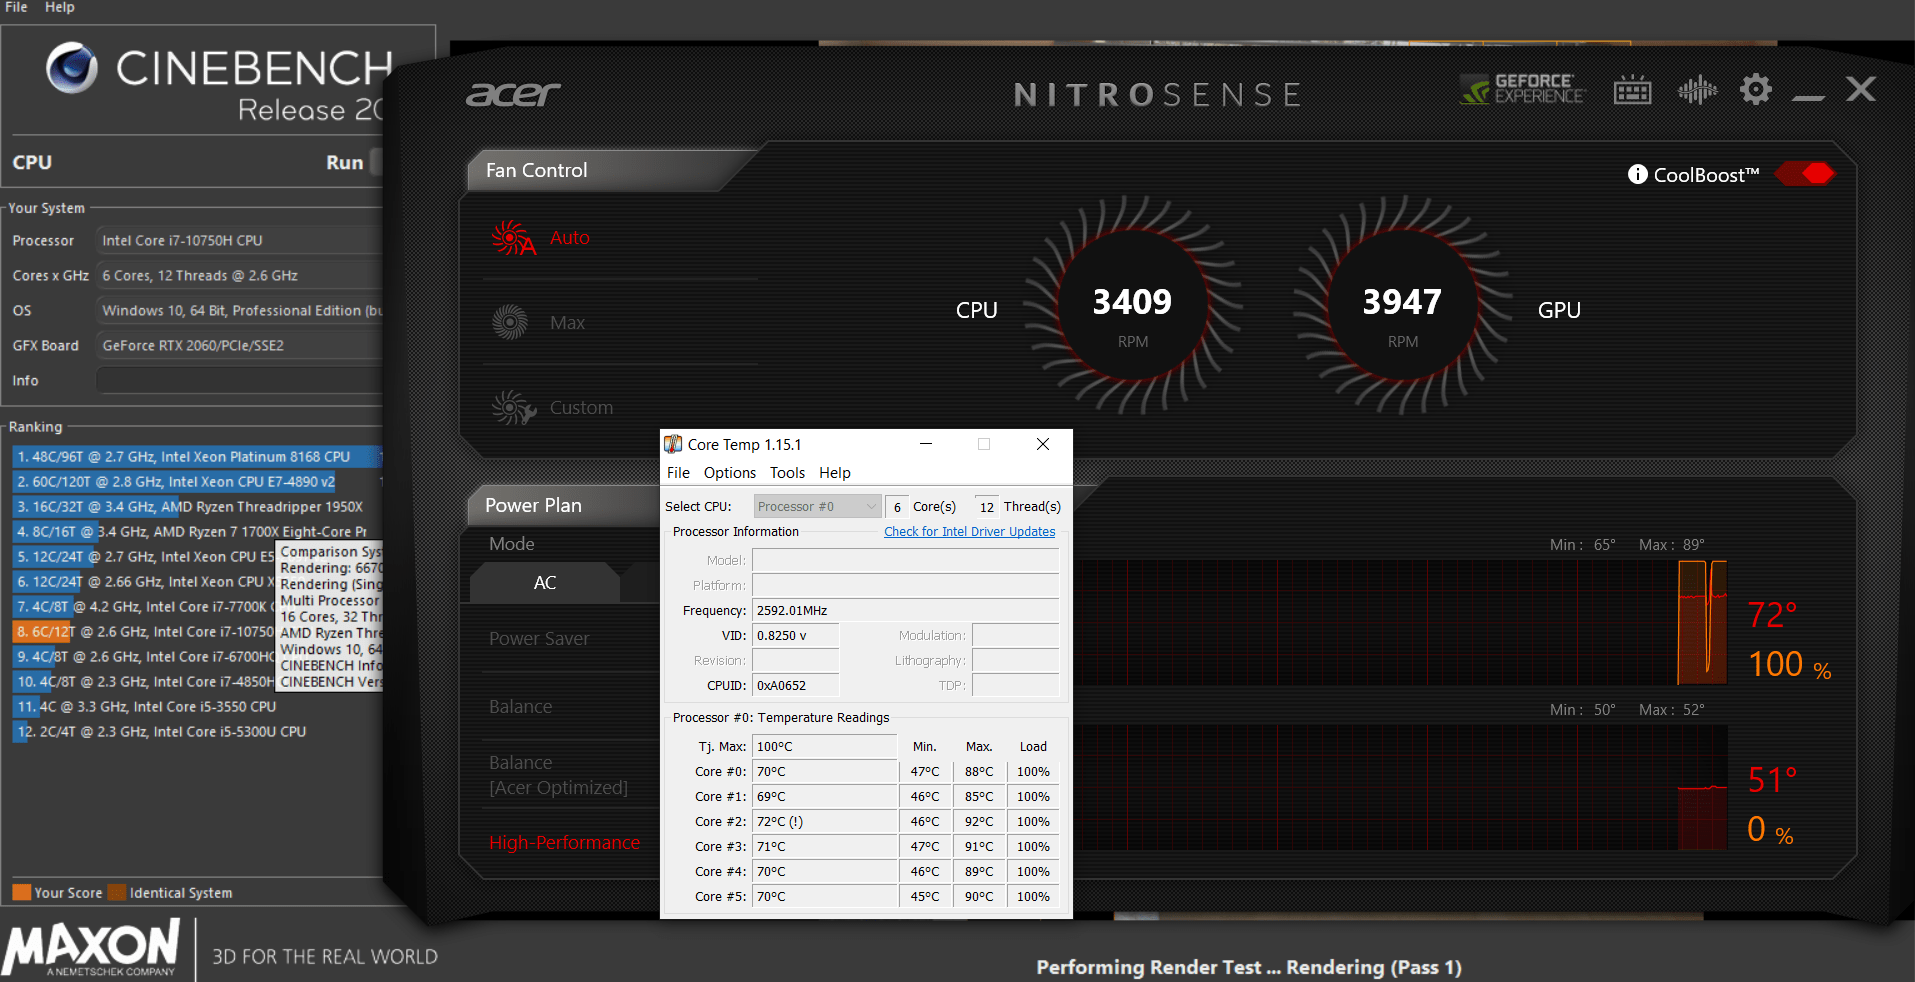Click Core #0 max 88°C cell
Screen dimensions: 1915x982
979,772
